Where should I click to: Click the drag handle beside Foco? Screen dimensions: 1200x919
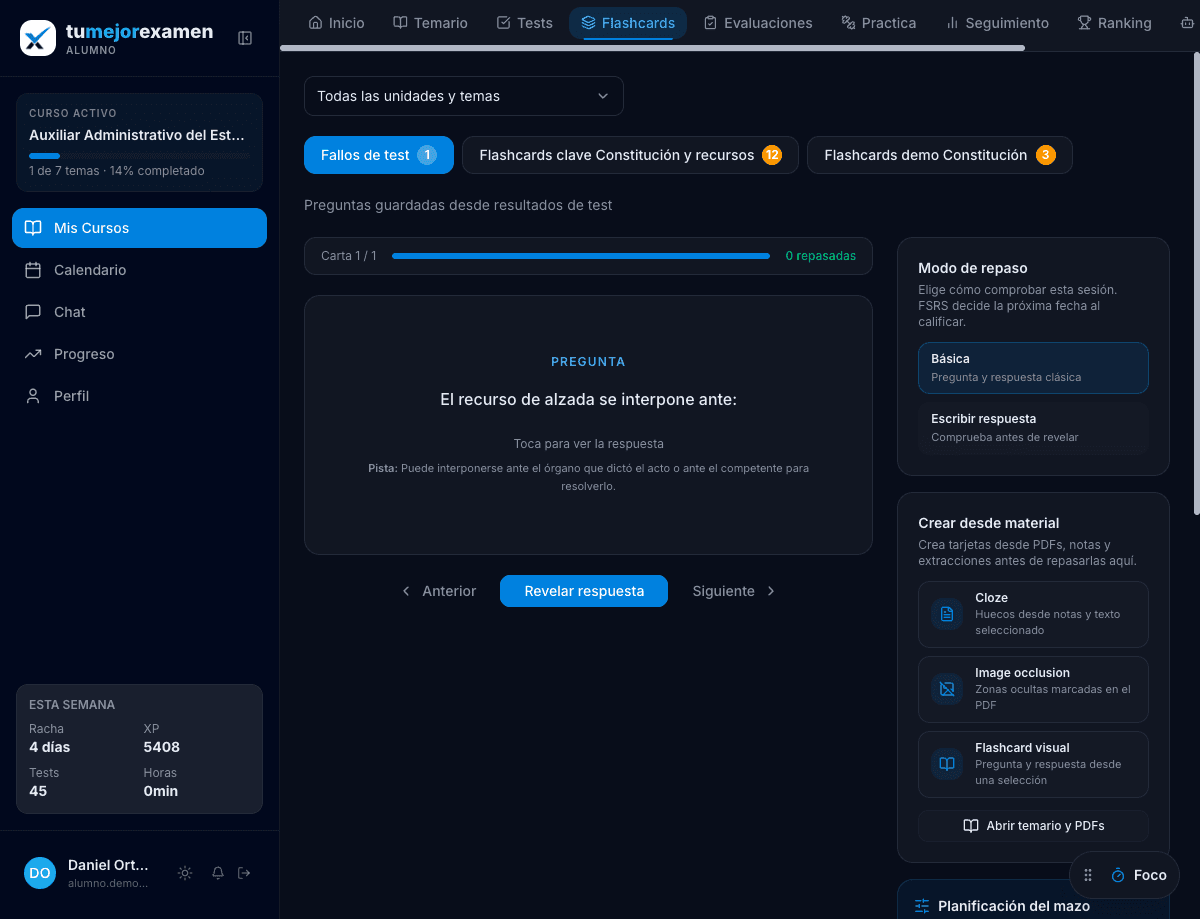click(1088, 875)
